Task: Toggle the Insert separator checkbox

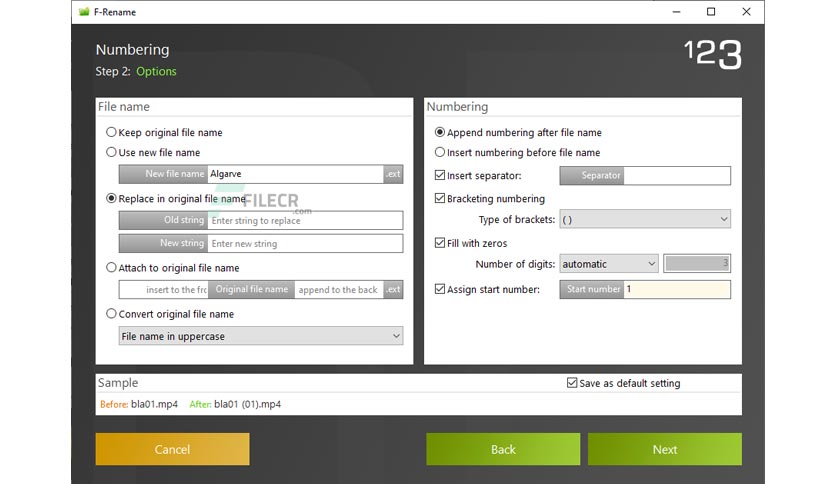Action: point(440,175)
